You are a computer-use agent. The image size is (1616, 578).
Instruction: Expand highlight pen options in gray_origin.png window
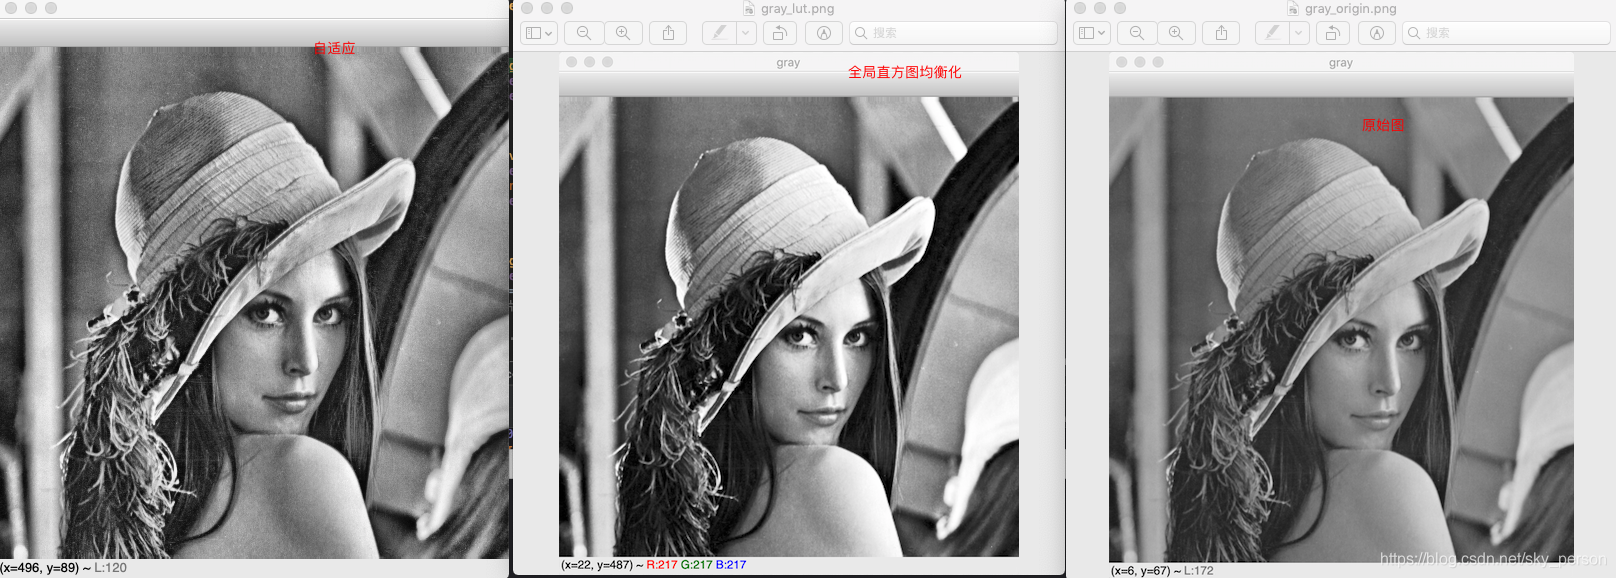tap(1299, 33)
